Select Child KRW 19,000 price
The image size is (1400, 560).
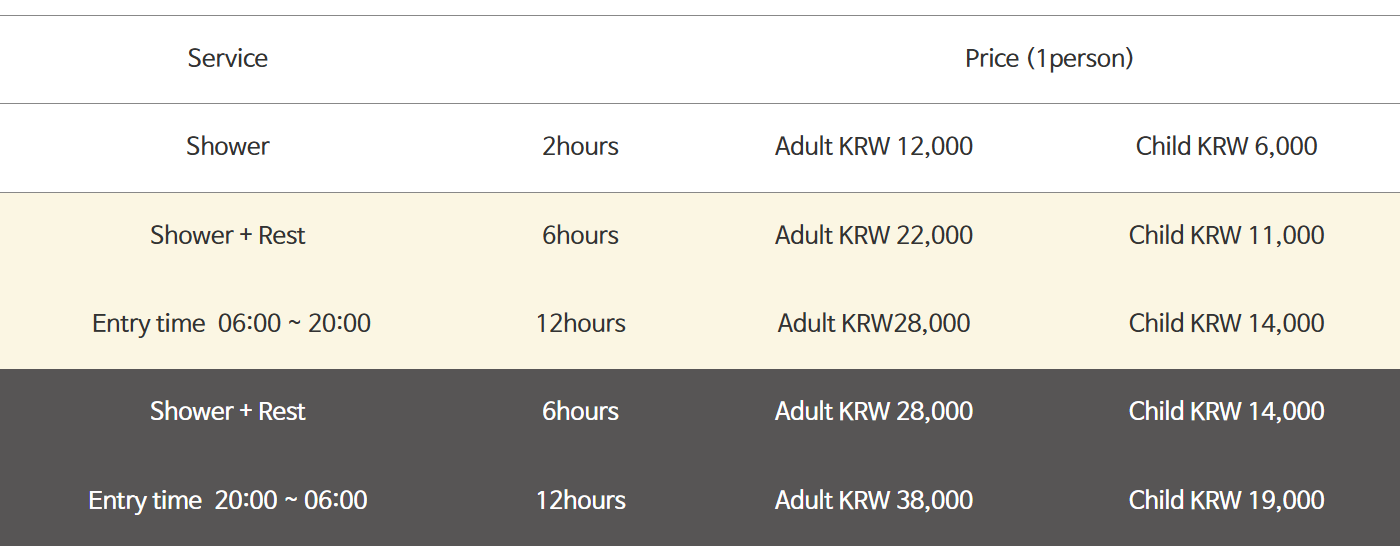[1226, 500]
